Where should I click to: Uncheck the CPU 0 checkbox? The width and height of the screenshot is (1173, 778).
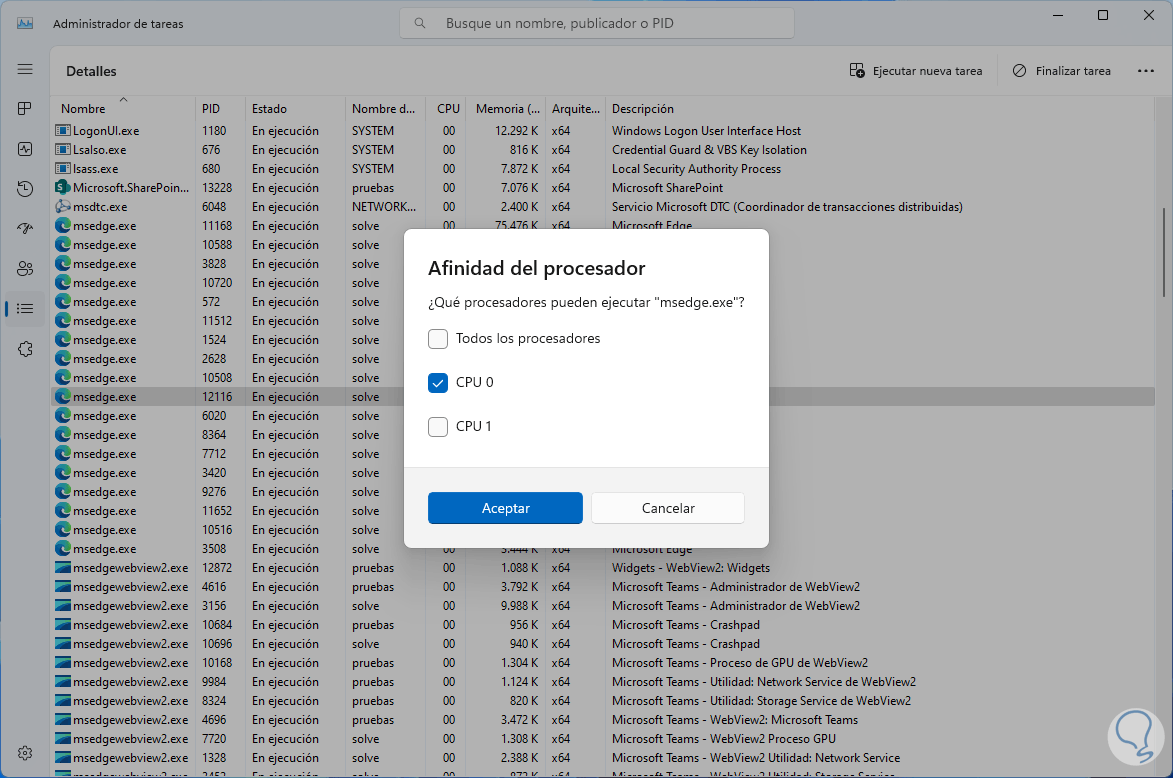click(x=438, y=383)
